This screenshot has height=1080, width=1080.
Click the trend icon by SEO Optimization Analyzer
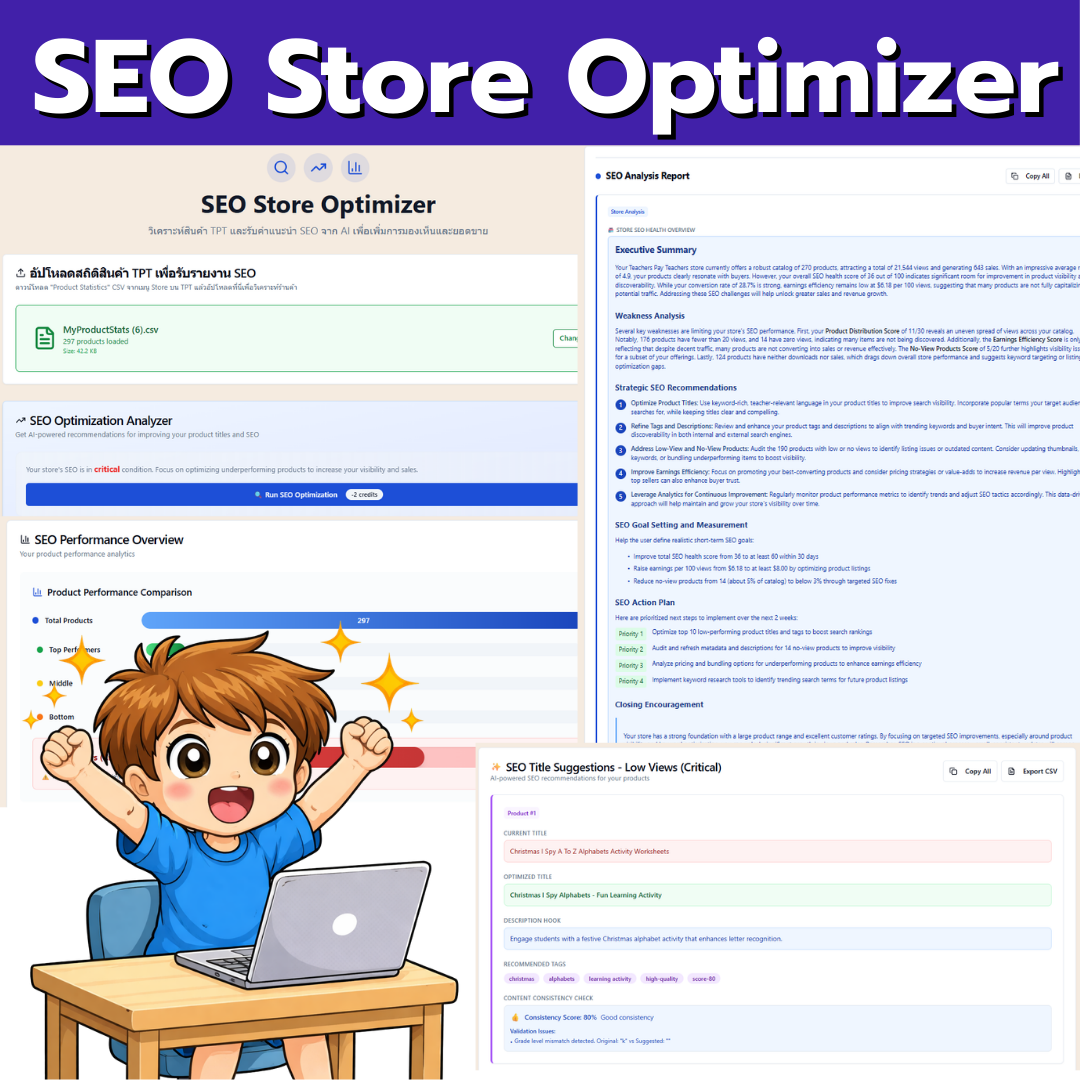click(x=21, y=421)
